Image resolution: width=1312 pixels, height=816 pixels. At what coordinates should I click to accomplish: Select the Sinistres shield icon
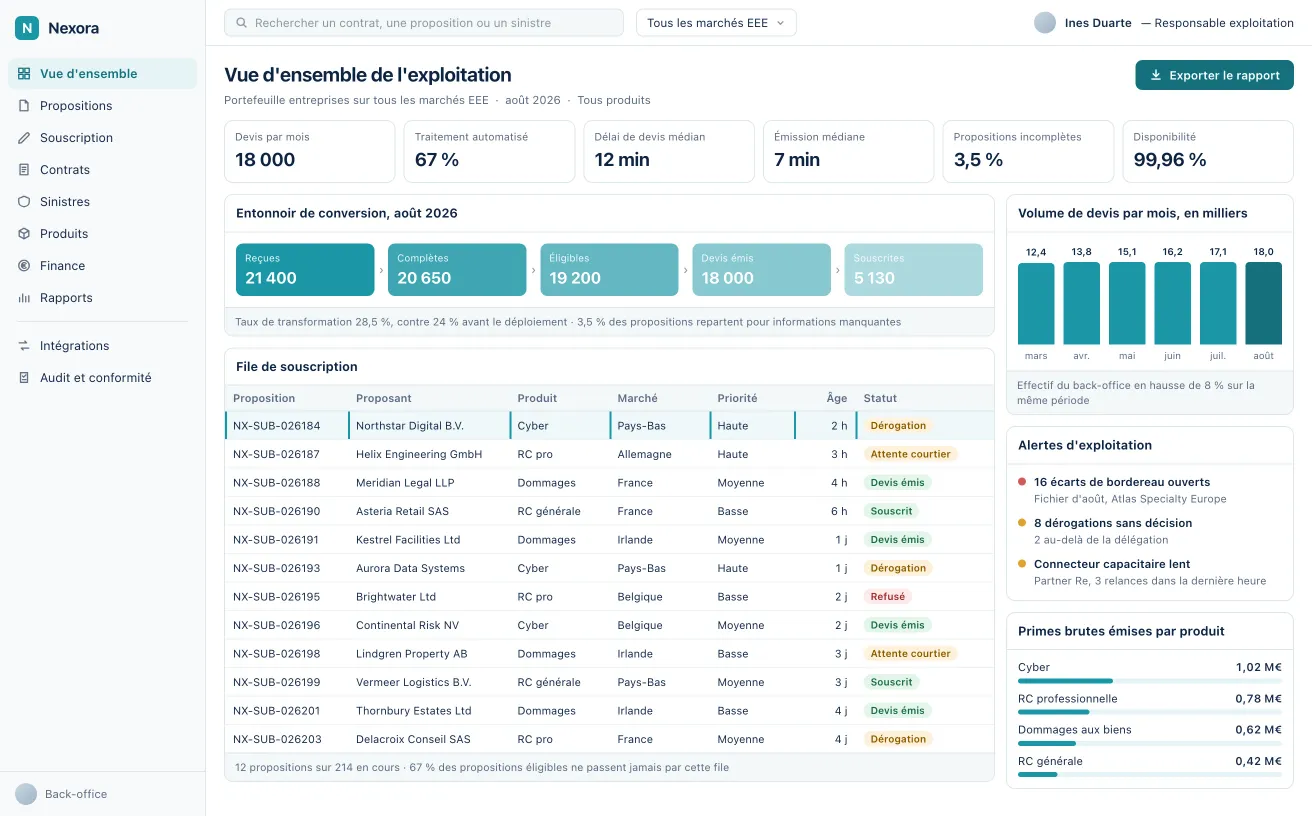24,202
